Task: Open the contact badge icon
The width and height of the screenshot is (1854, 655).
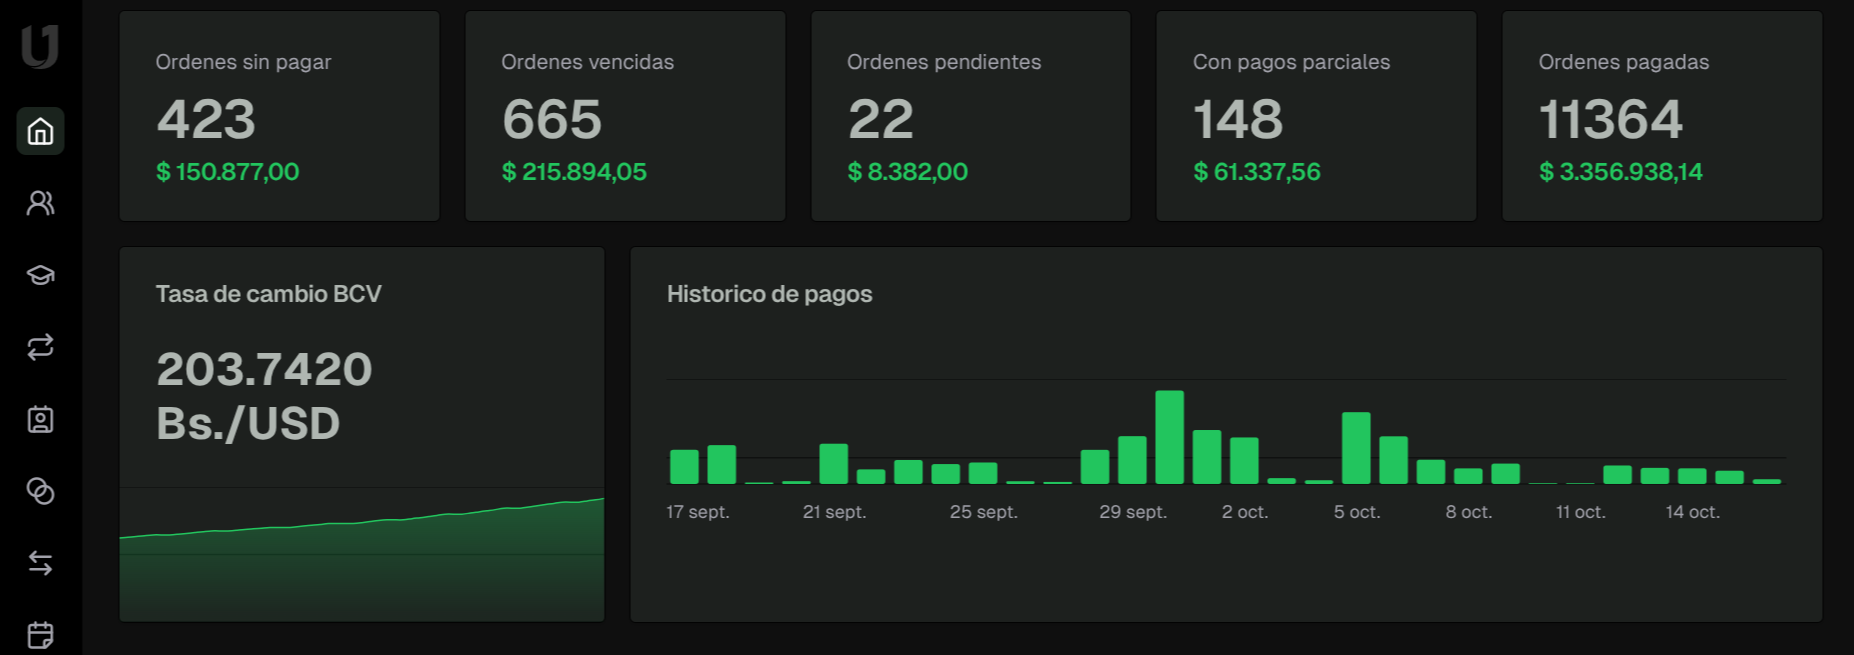Action: 40,419
